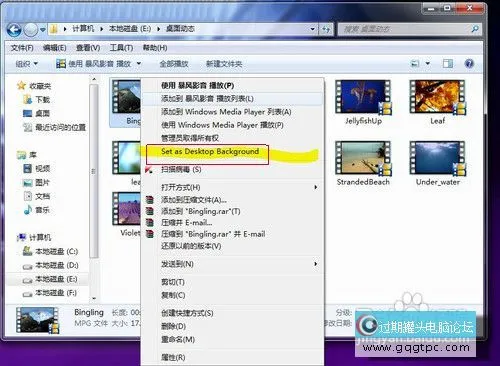Open the 工具(T) menu

[x=121, y=48]
